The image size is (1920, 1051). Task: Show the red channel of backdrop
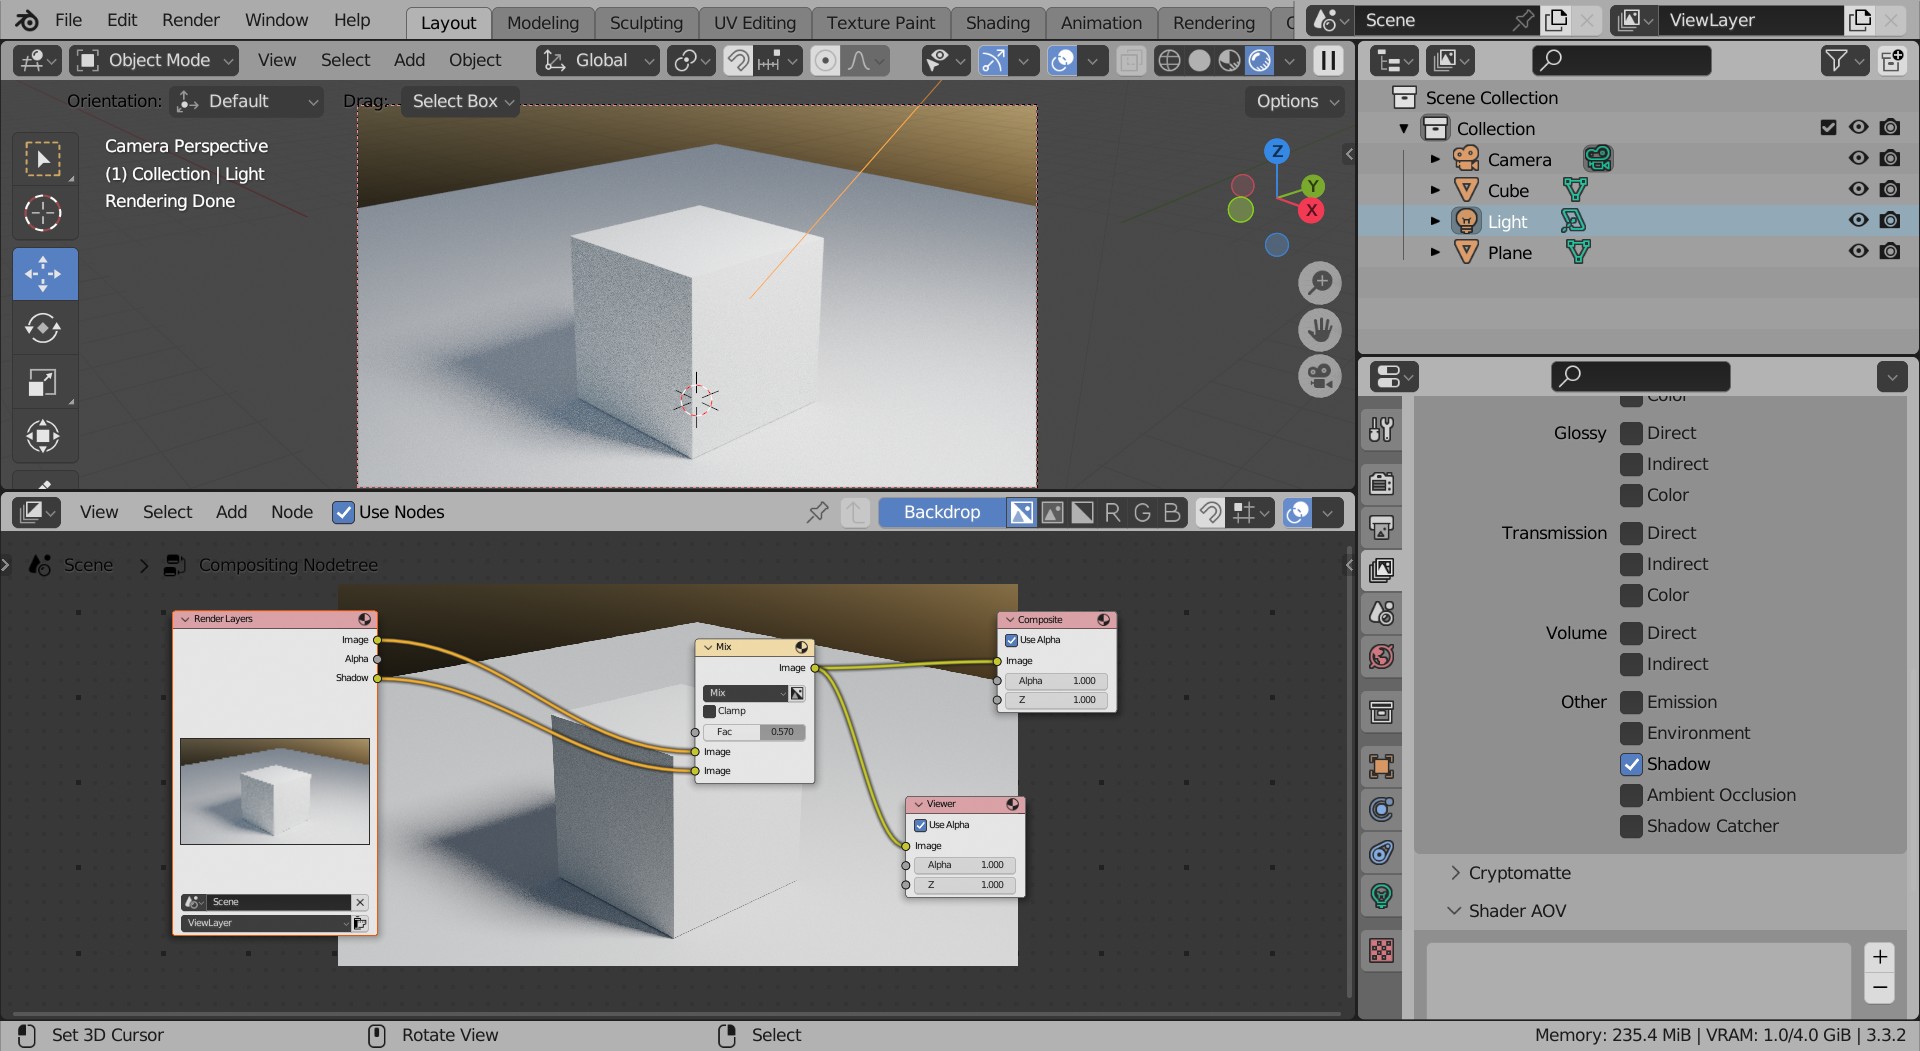click(1113, 512)
